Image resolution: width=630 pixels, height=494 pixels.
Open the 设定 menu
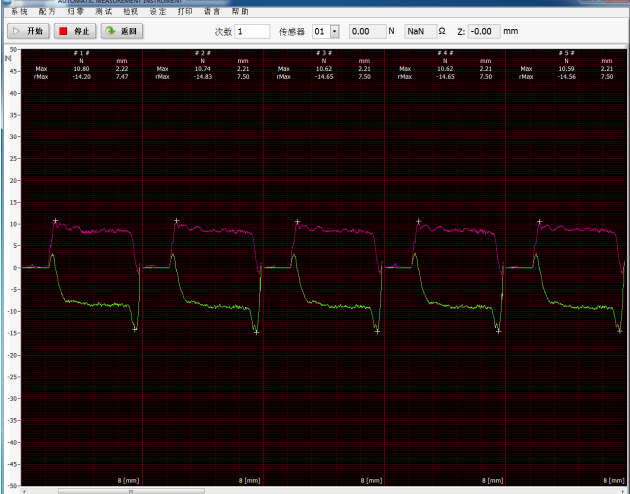pos(158,12)
